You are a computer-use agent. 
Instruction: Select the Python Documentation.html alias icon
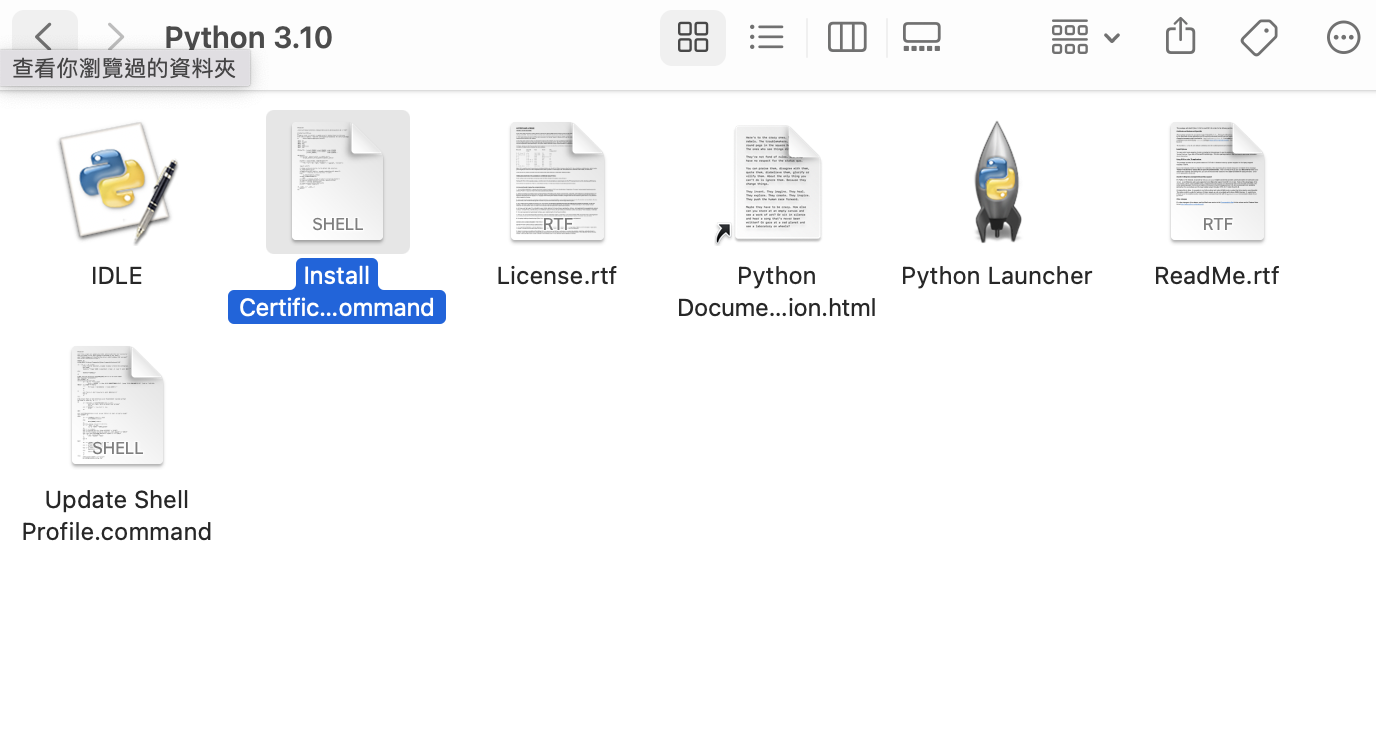pos(777,182)
